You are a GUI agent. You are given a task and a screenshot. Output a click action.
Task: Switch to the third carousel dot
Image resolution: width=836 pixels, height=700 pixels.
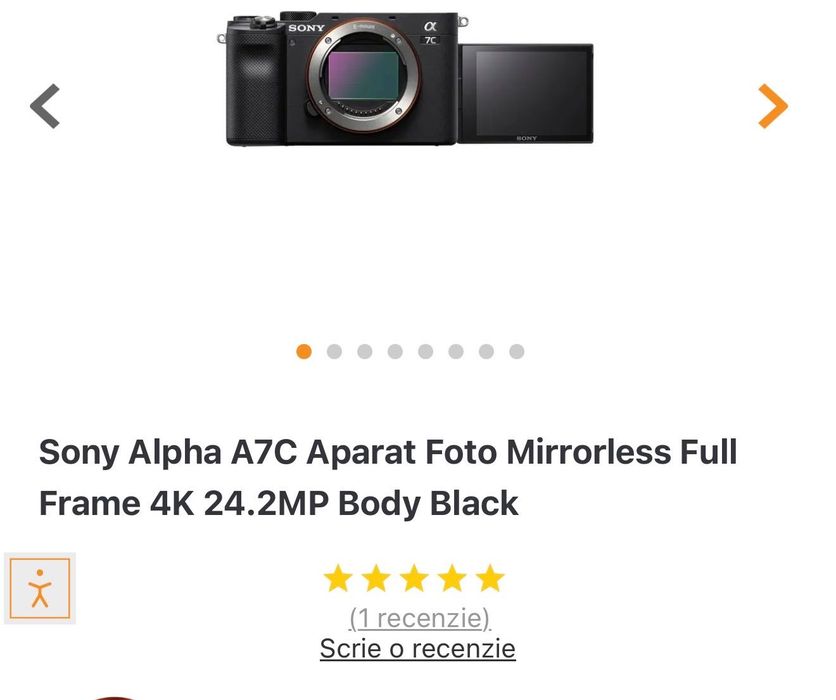(365, 351)
